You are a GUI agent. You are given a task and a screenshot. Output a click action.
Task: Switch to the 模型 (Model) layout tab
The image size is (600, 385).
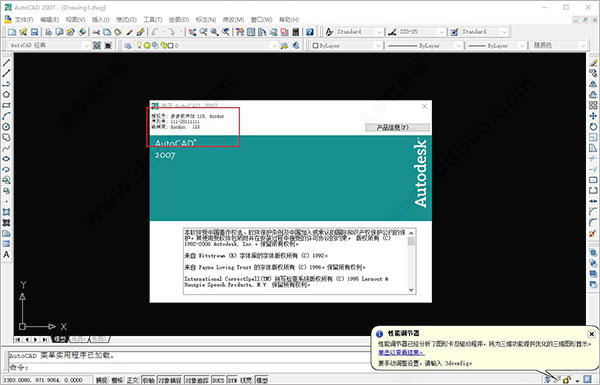60,339
